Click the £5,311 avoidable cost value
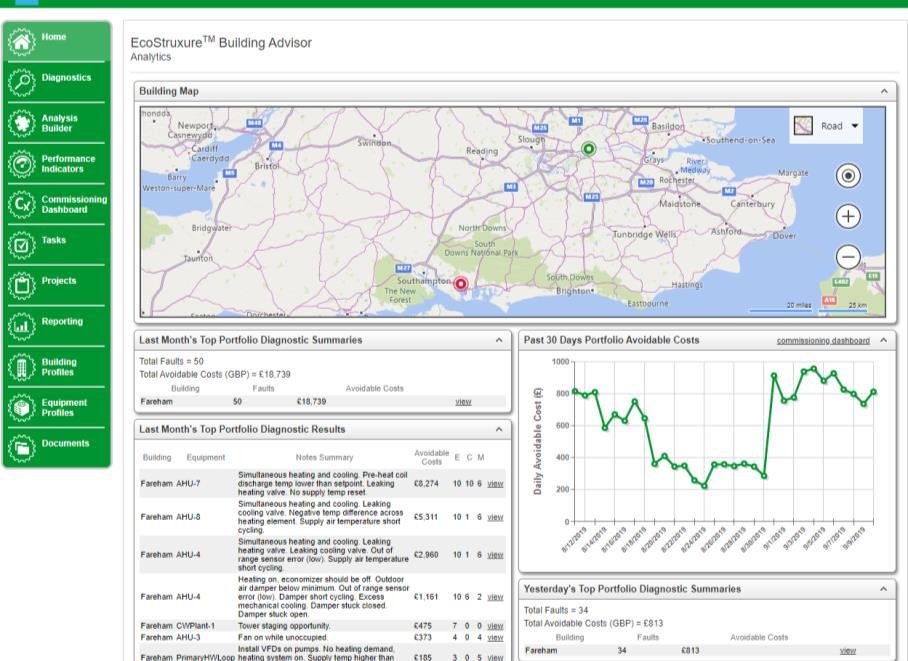Image resolution: width=908 pixels, height=661 pixels. pyautogui.click(x=426, y=517)
